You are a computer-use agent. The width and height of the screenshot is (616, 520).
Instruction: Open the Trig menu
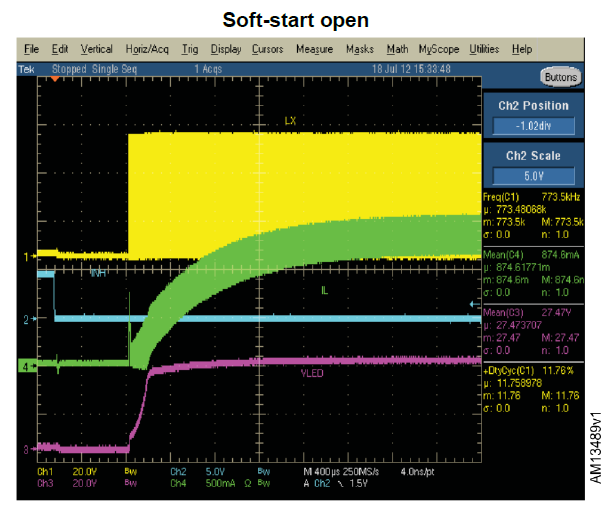click(x=190, y=48)
